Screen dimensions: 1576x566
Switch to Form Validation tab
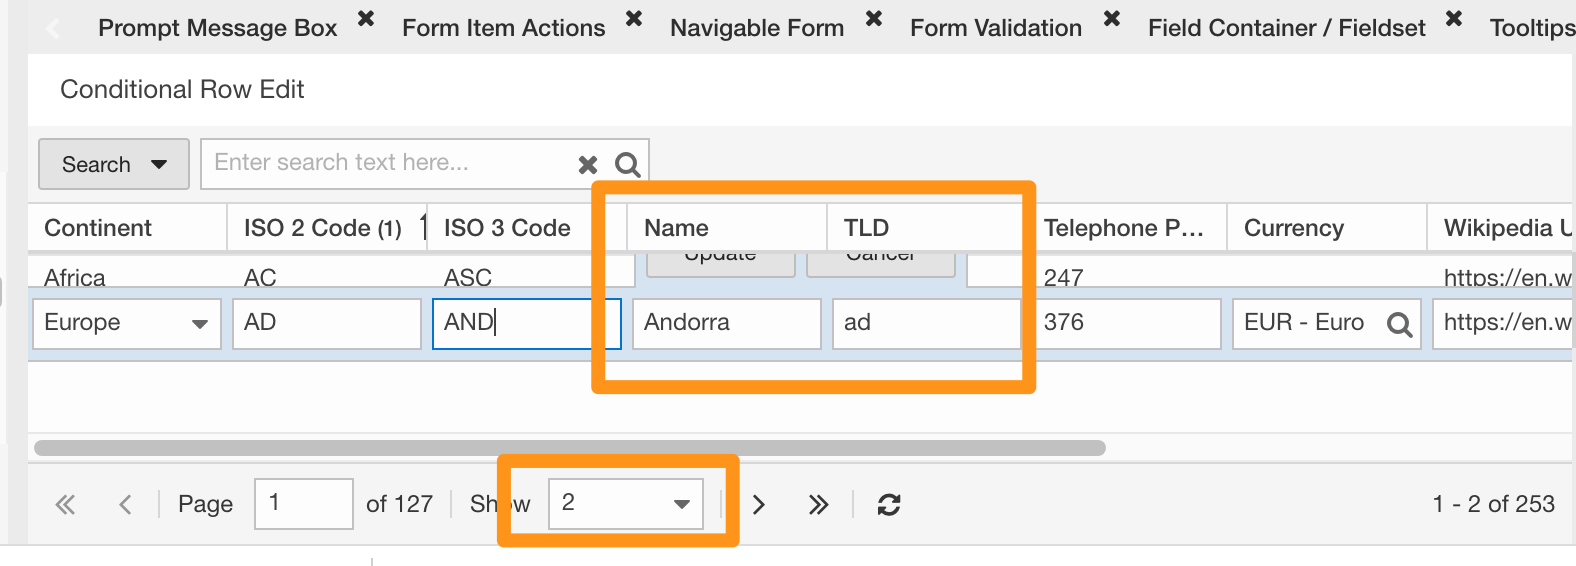click(x=996, y=28)
